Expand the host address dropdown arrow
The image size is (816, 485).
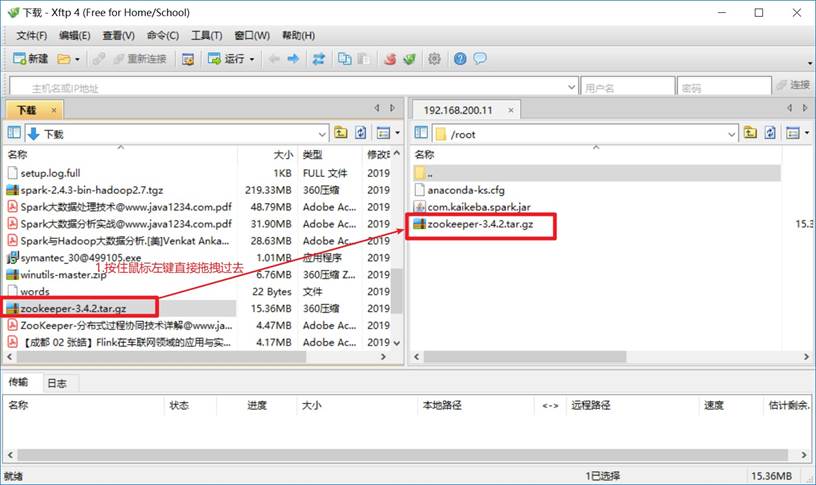pos(571,87)
